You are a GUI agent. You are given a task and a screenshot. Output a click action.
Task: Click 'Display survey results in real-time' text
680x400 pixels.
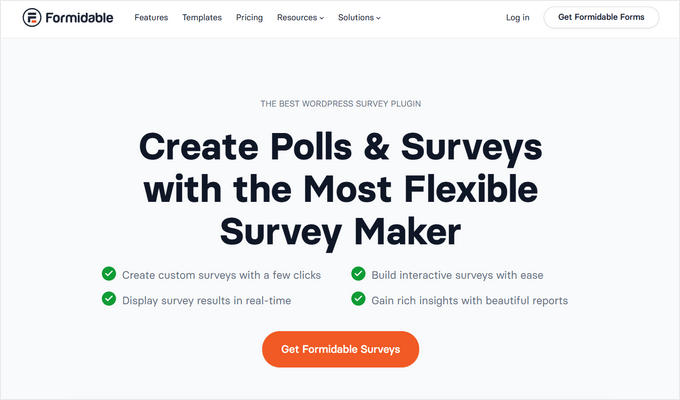(x=207, y=299)
